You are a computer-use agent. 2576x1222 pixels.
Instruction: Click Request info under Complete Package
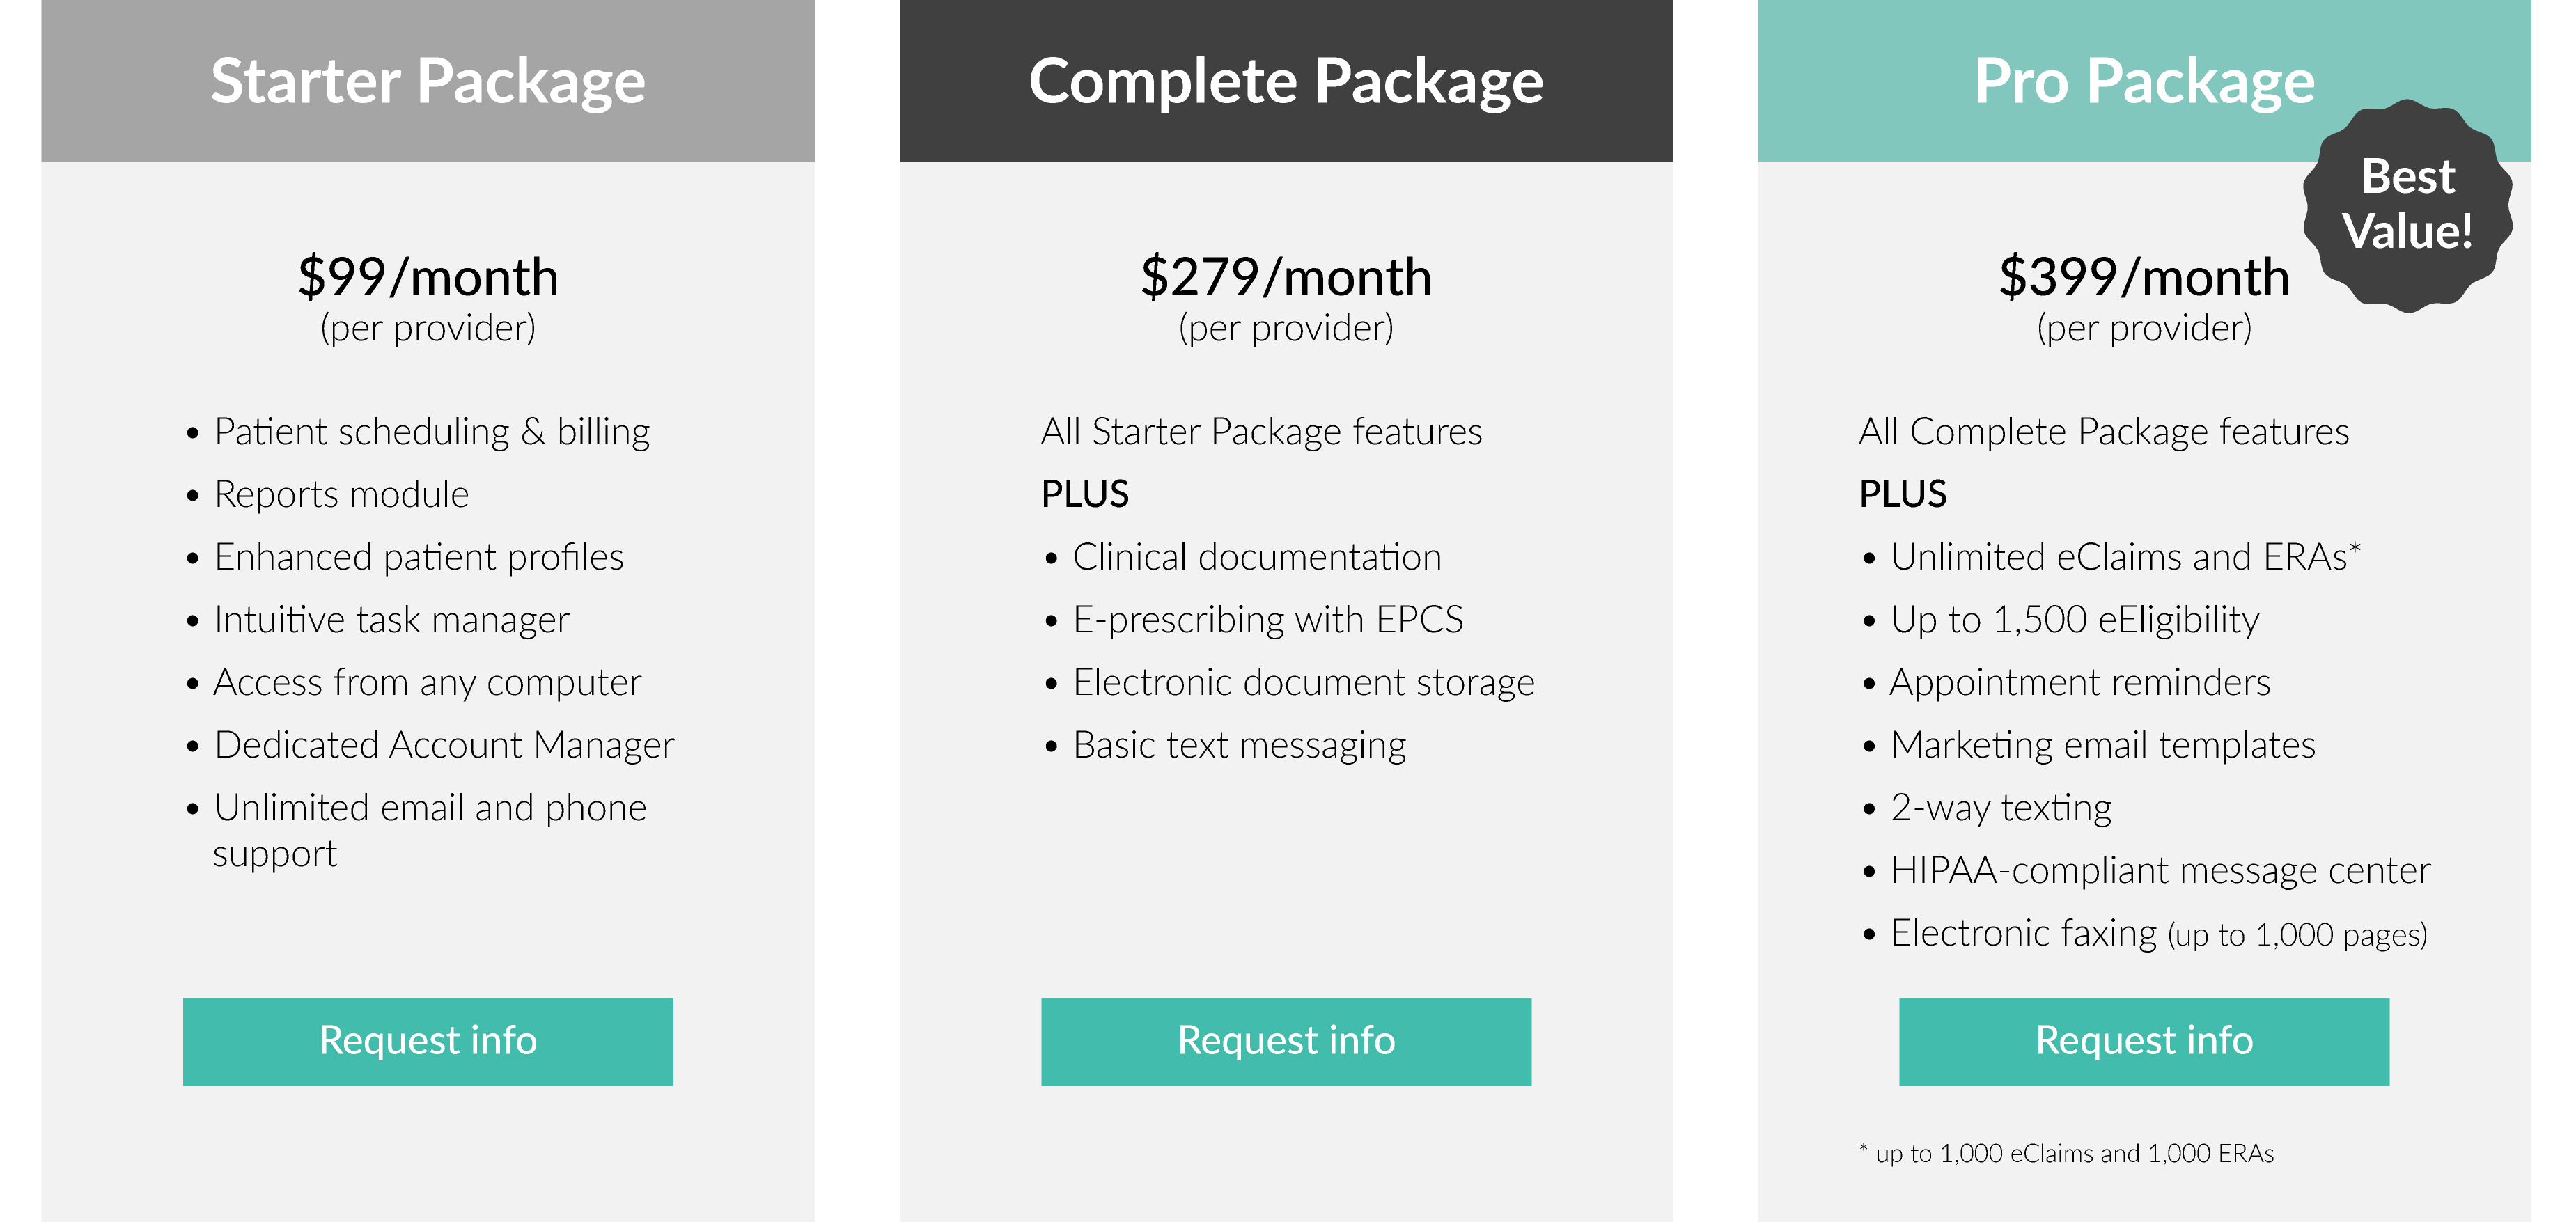pyautogui.click(x=1286, y=1041)
